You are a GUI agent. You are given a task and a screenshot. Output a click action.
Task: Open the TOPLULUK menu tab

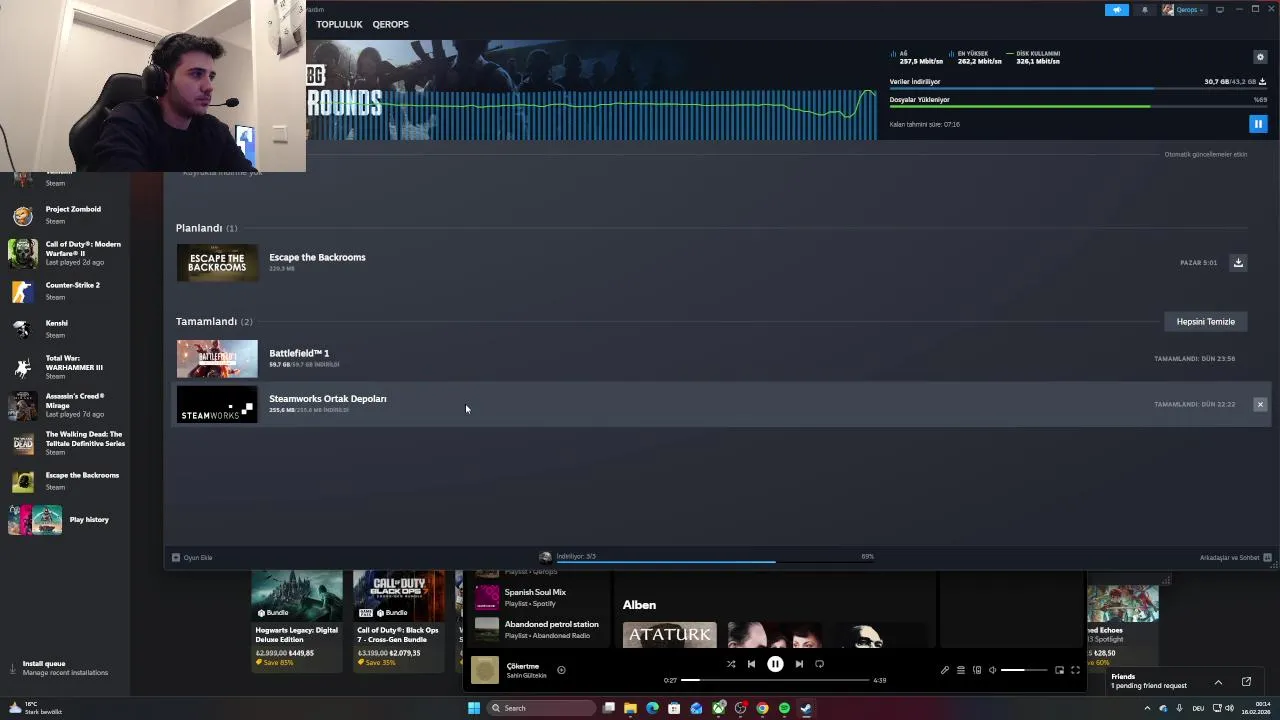(x=339, y=24)
